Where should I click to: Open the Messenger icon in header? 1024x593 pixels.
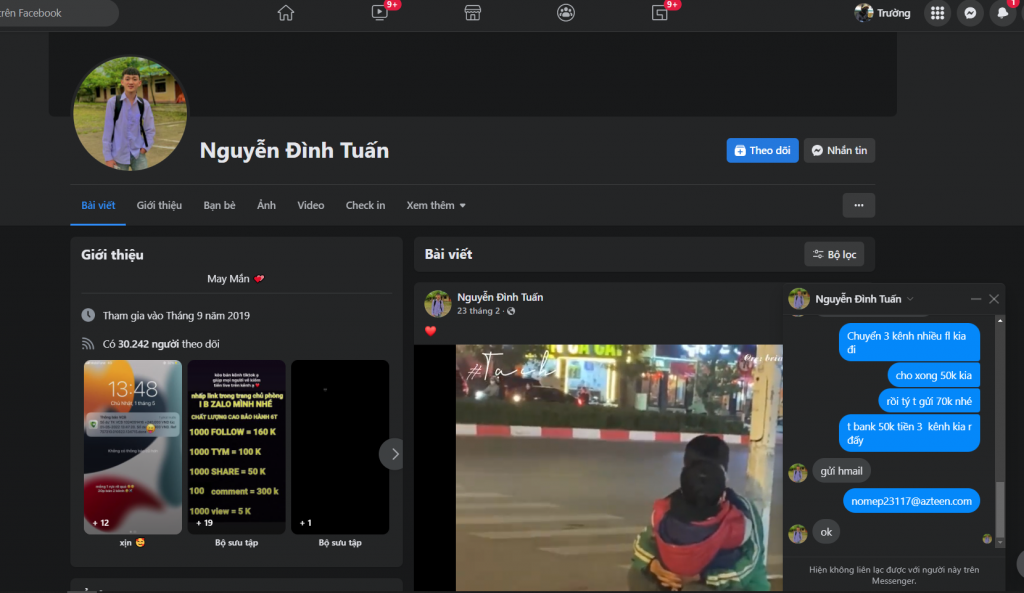969,13
